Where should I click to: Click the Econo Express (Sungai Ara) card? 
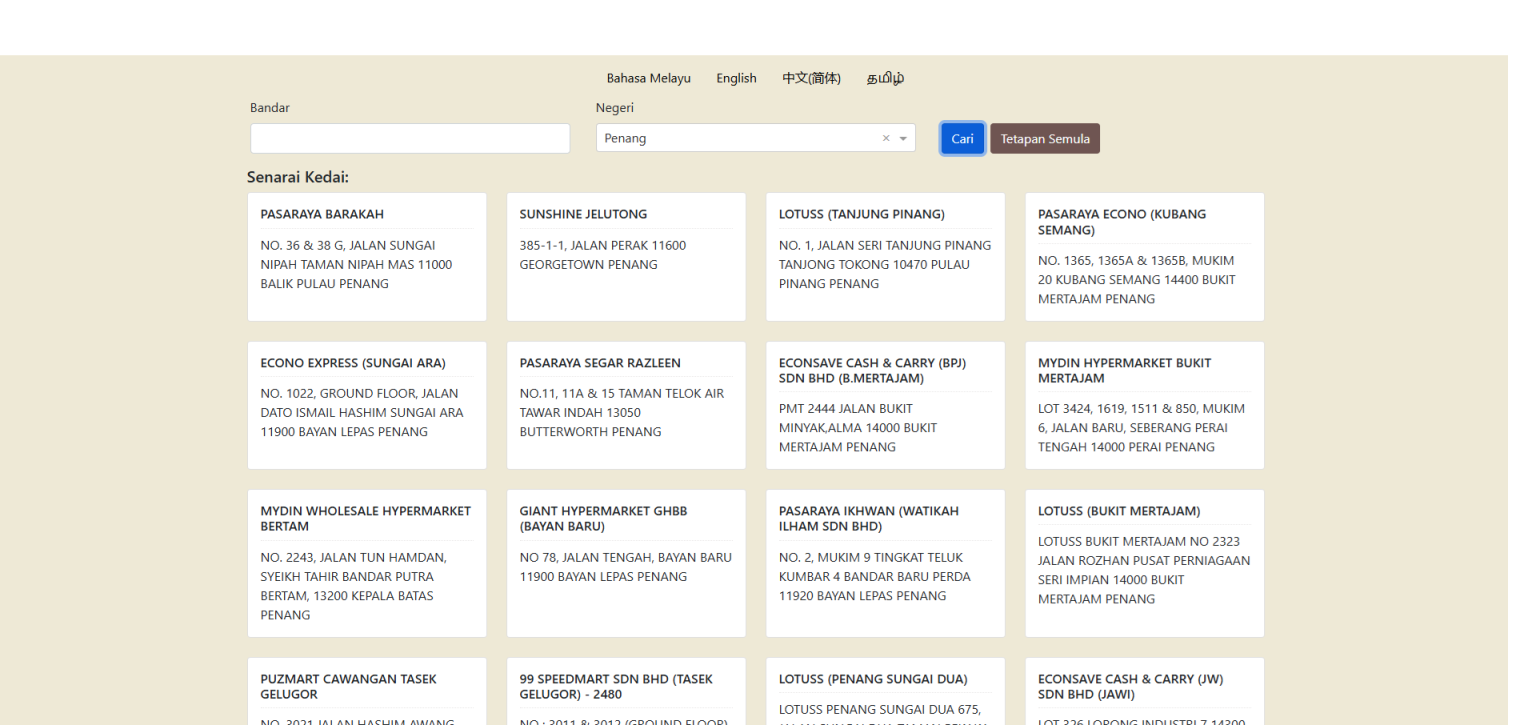(367, 405)
